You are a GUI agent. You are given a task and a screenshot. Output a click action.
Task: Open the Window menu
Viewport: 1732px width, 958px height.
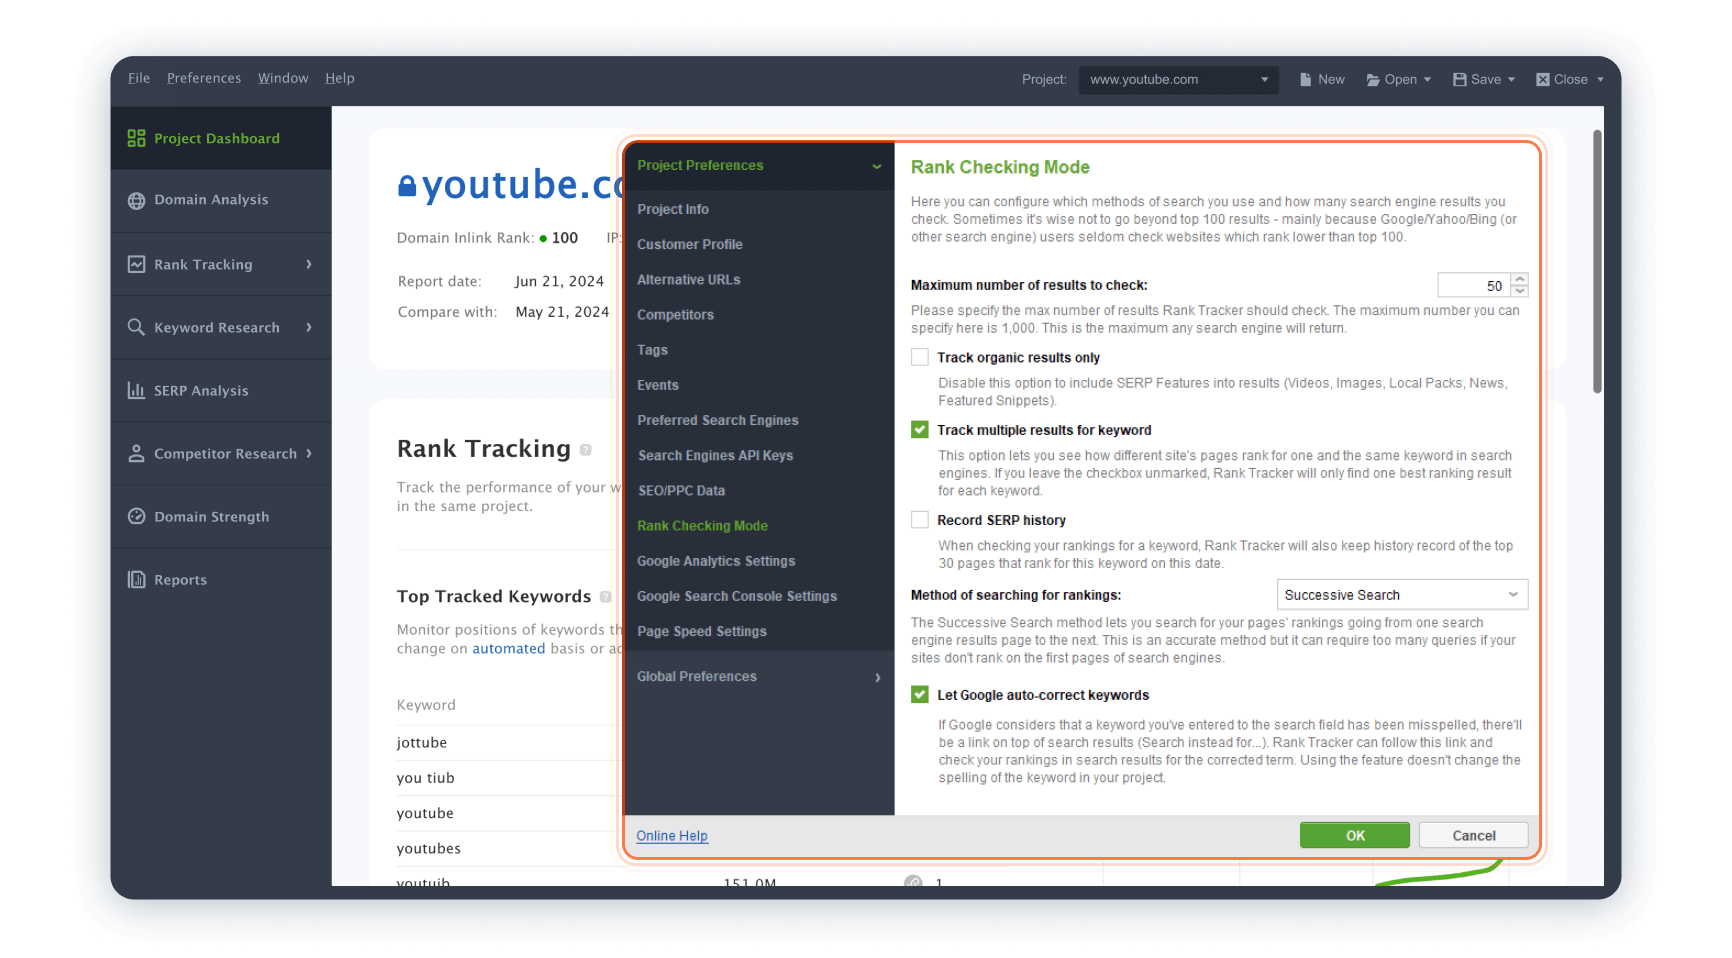click(283, 78)
